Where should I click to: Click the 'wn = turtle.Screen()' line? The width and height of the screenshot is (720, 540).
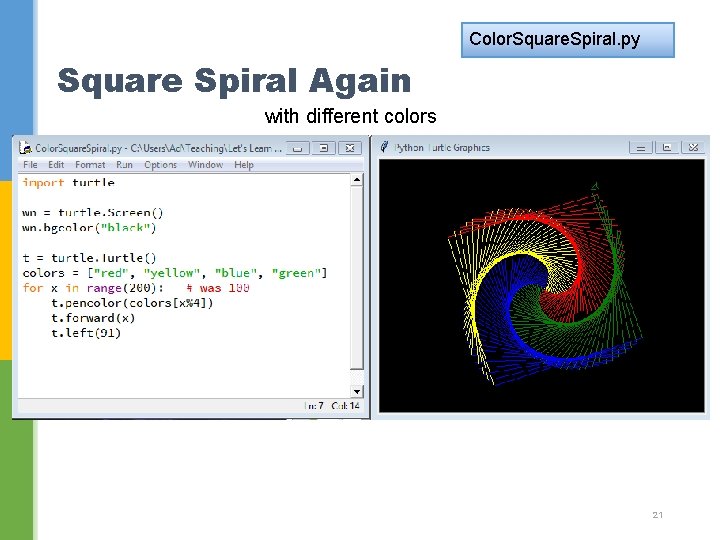point(92,213)
